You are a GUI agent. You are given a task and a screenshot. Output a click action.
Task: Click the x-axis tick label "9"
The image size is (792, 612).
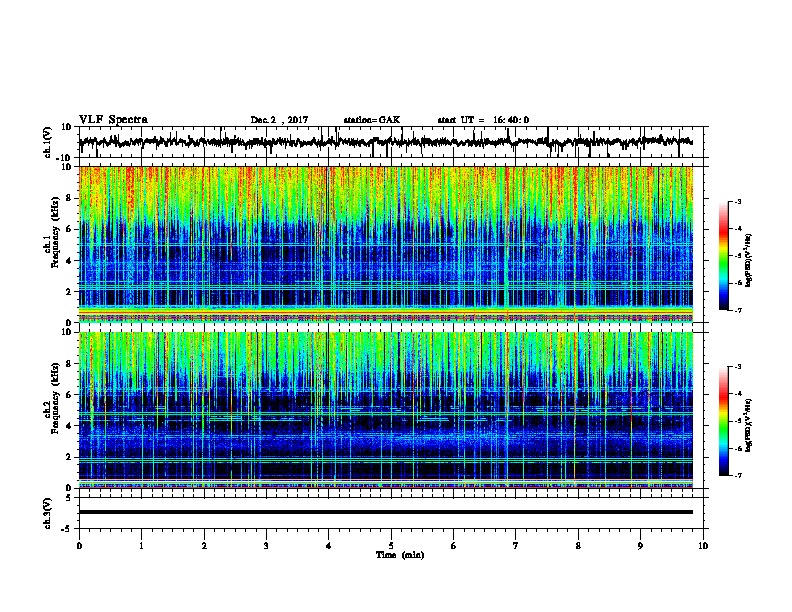[640, 545]
